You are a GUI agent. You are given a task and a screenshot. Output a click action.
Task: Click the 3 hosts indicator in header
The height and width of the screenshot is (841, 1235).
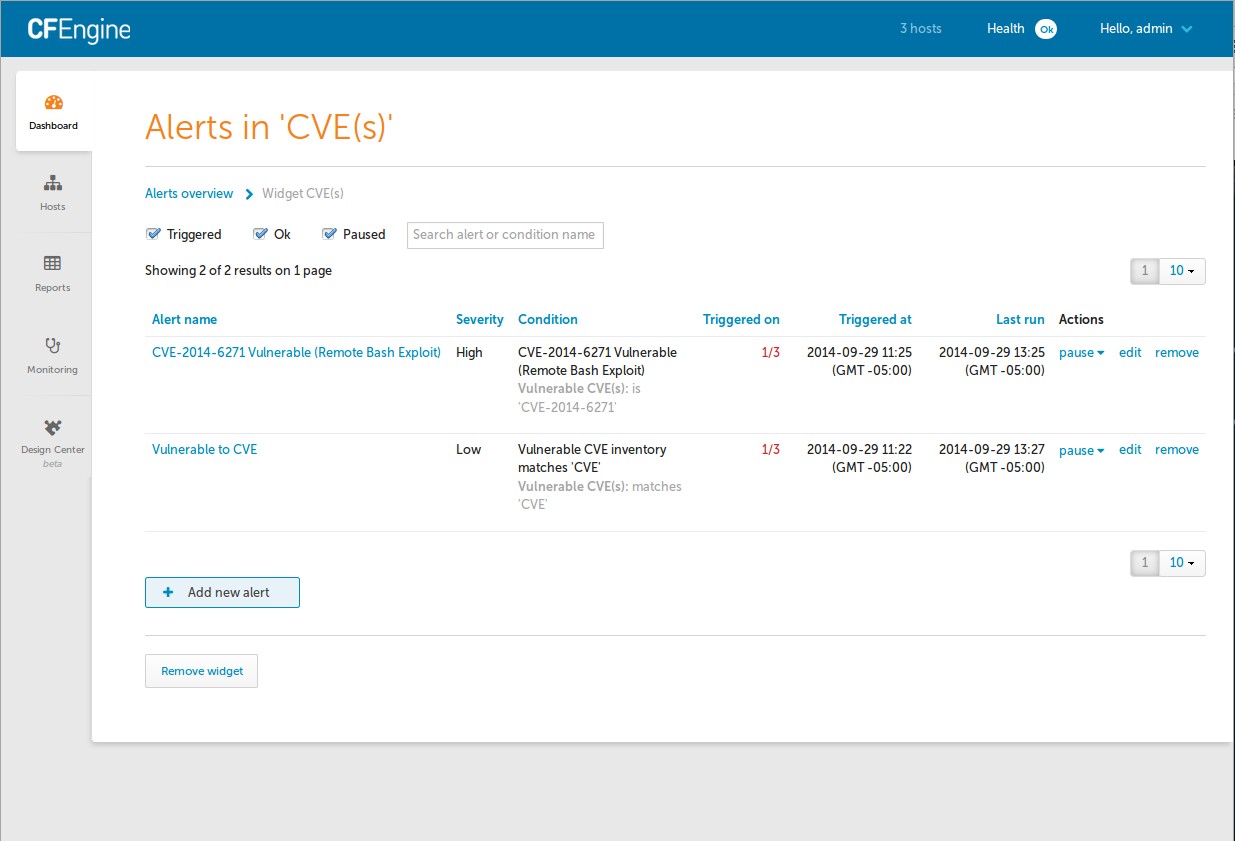click(920, 28)
